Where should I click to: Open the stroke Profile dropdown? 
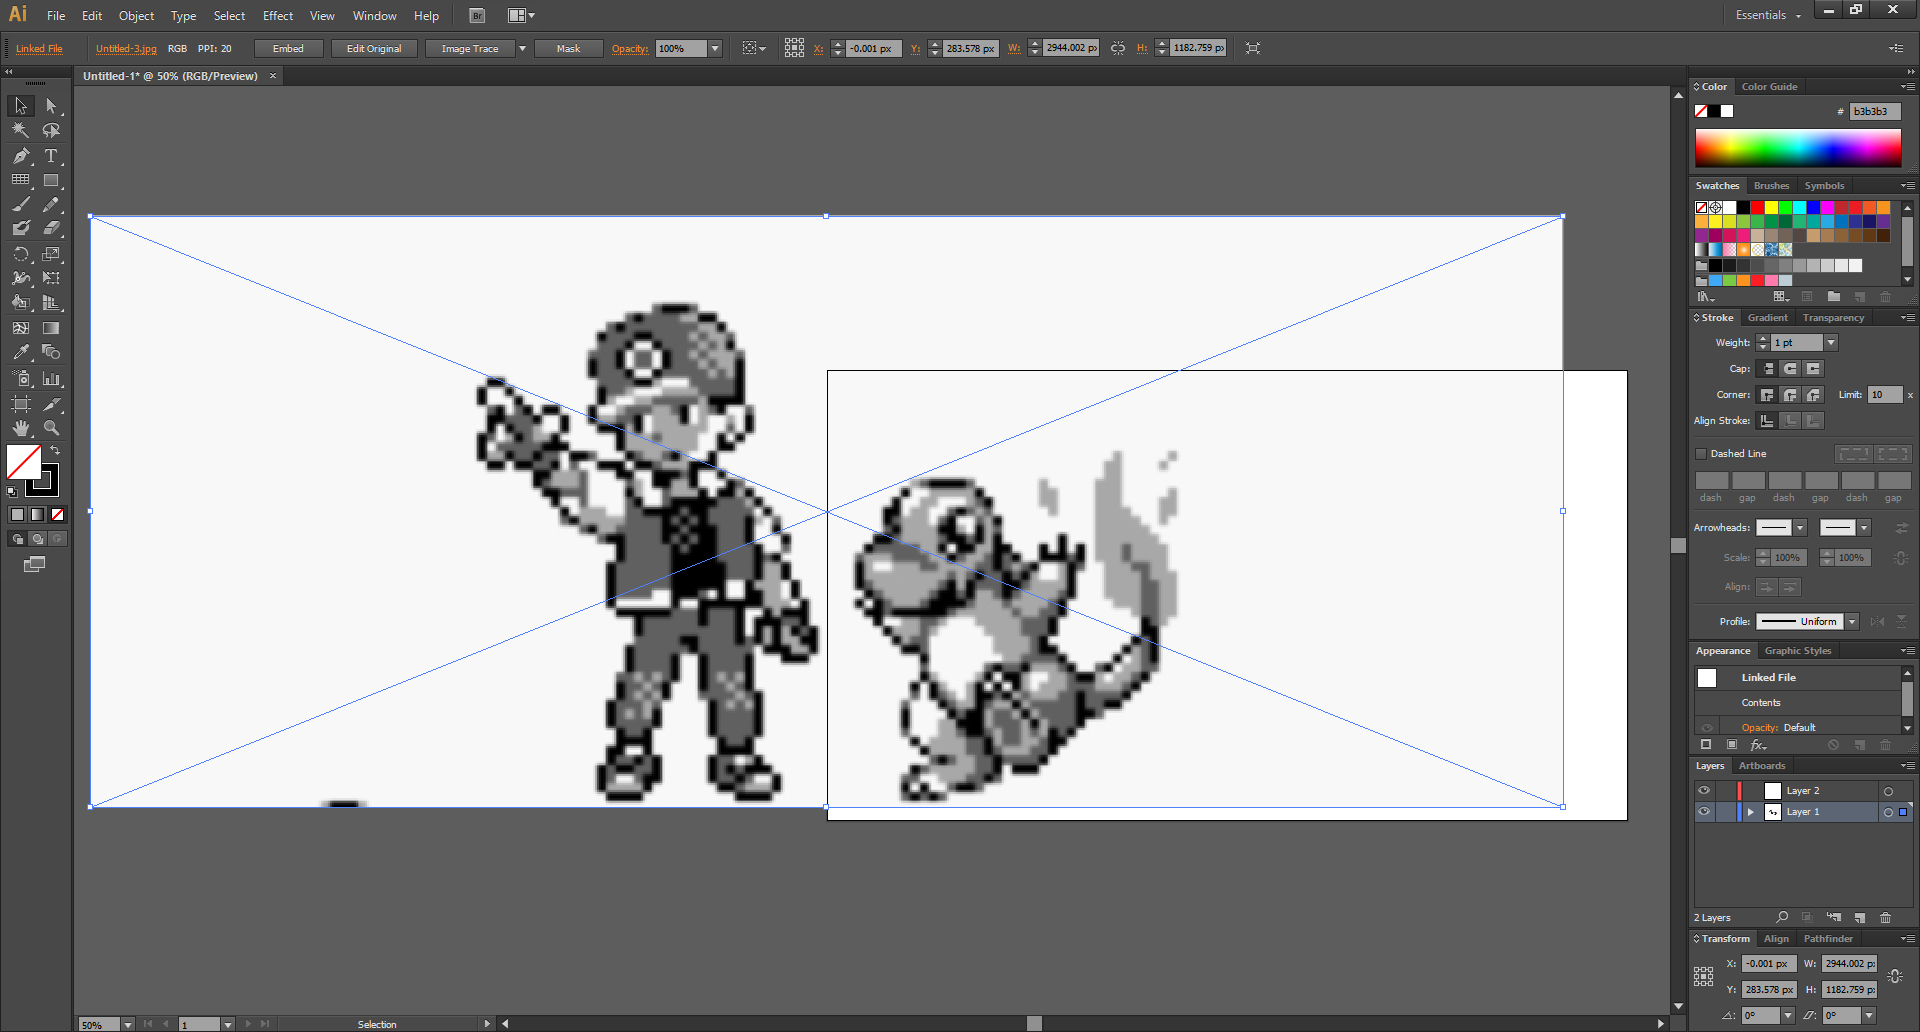(1852, 622)
